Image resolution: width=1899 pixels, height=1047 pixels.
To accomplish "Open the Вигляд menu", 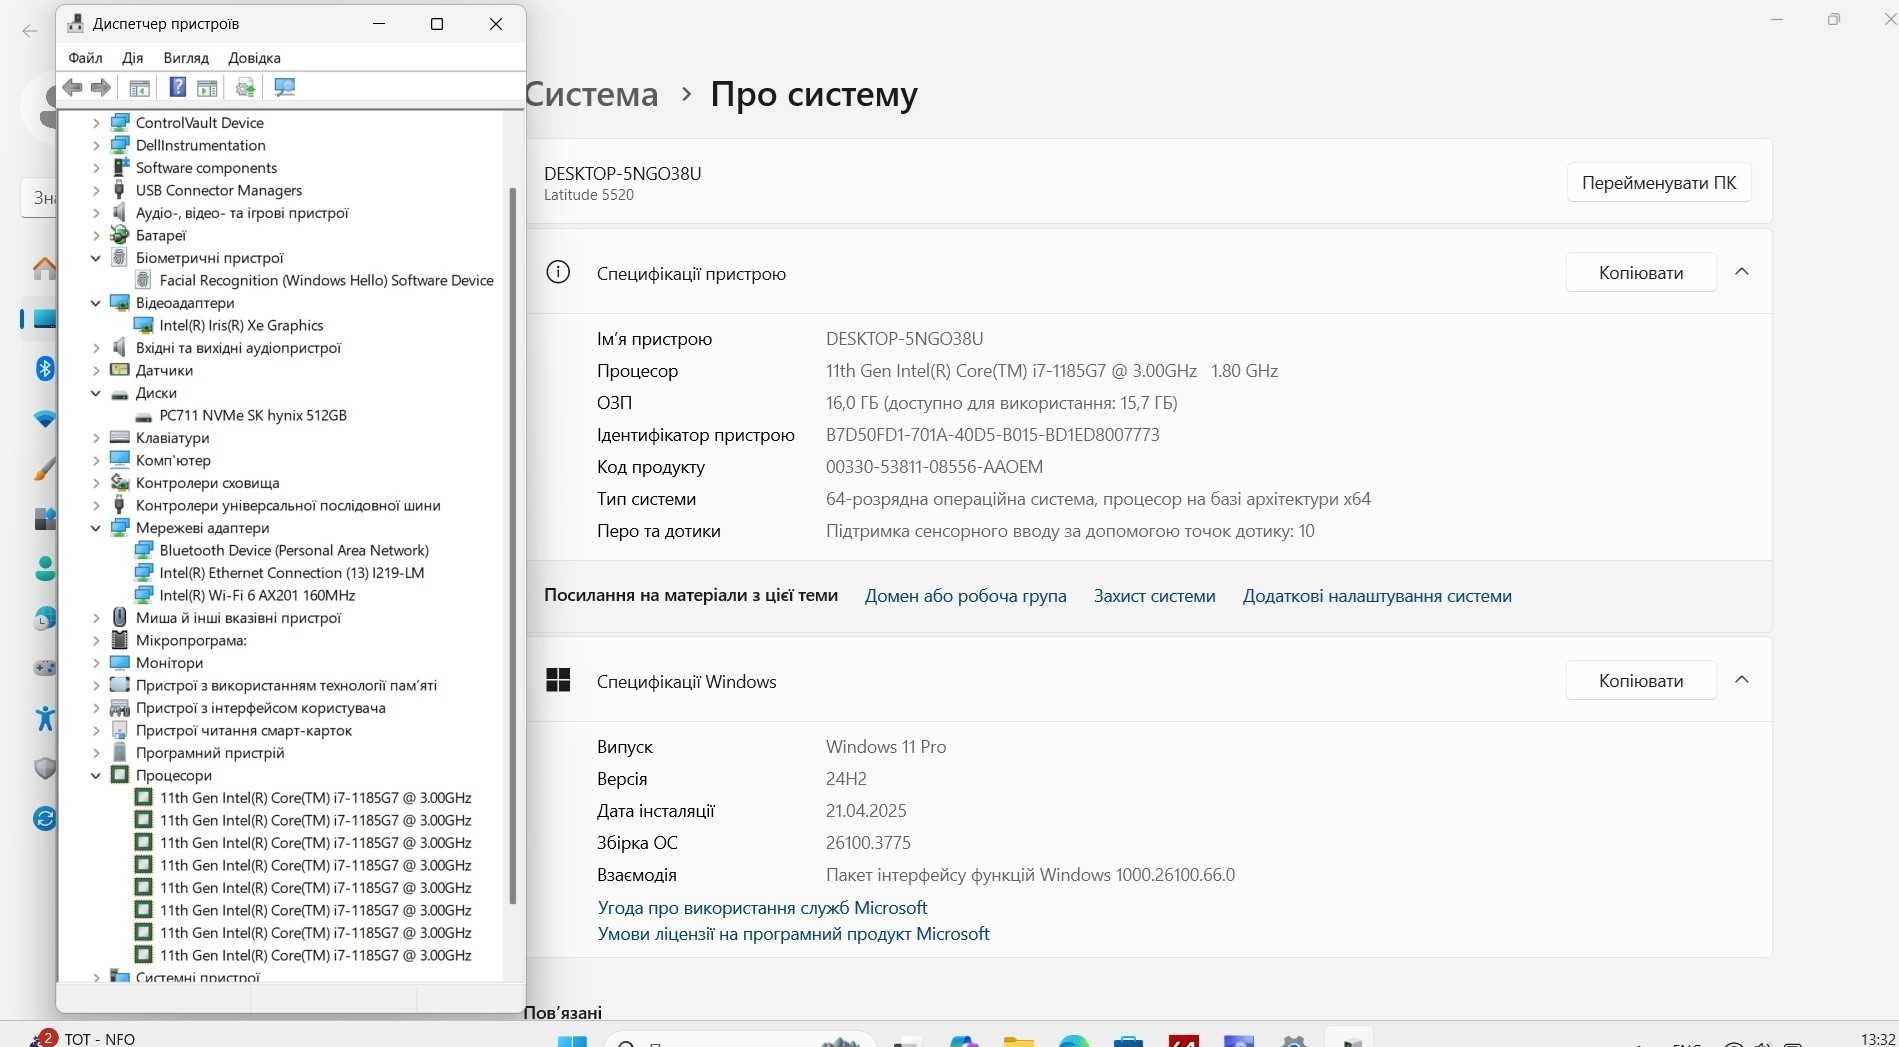I will tap(186, 58).
